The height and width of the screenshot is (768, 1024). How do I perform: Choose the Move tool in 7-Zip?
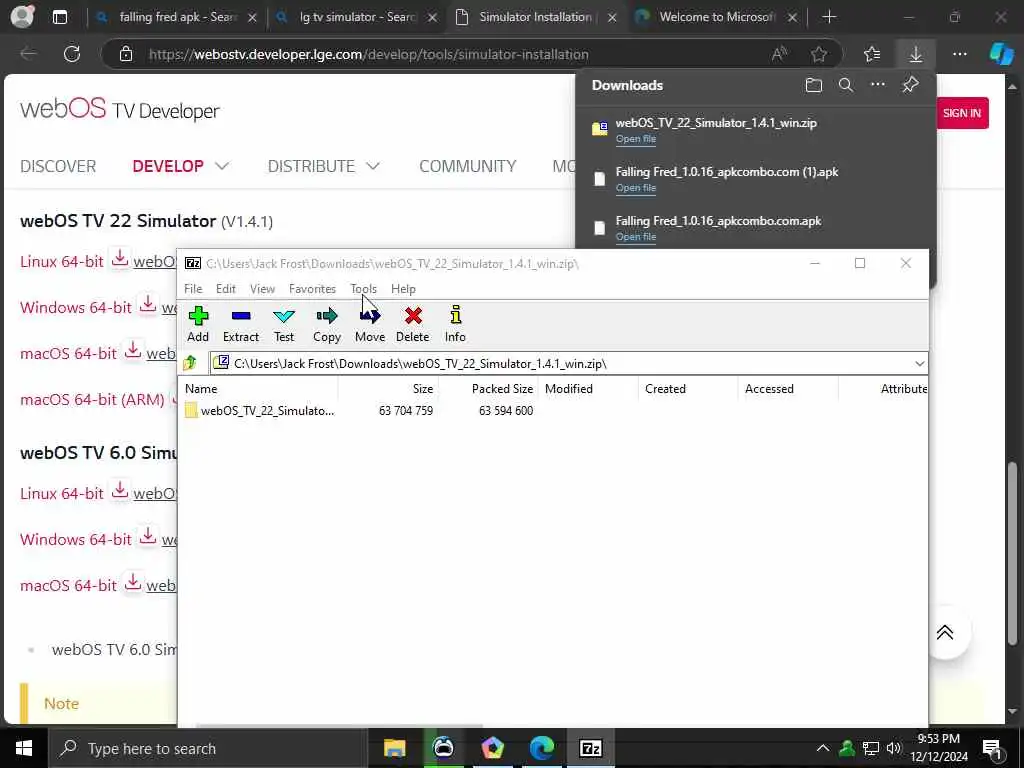tap(370, 324)
